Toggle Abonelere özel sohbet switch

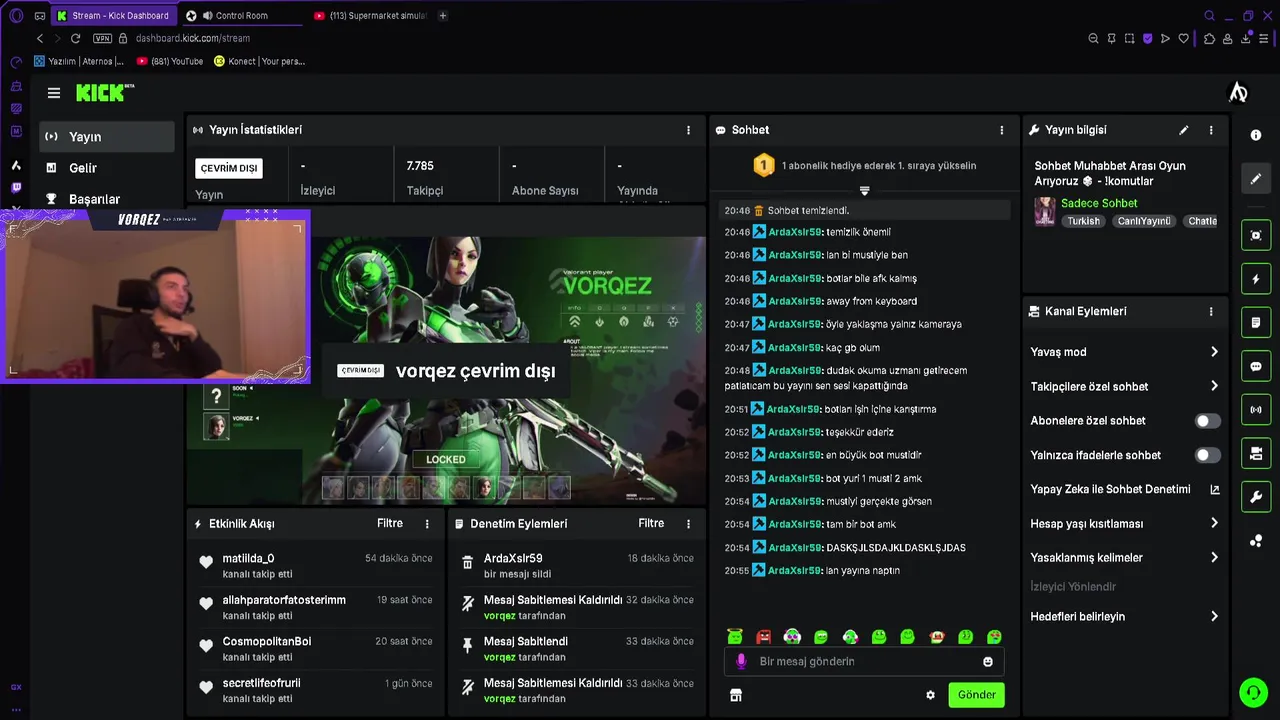pos(1208,421)
